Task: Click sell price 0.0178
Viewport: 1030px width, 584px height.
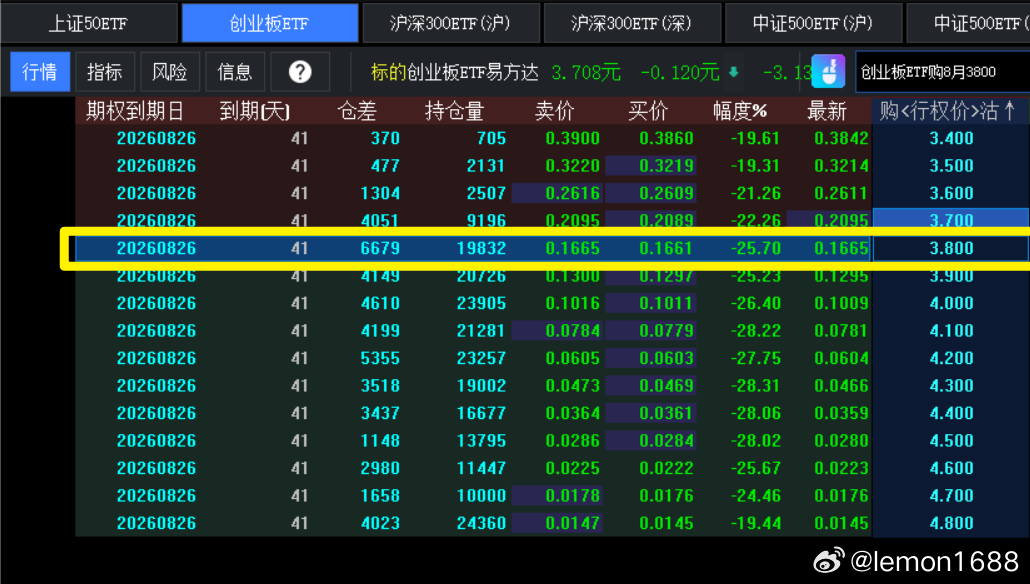Action: click(572, 496)
